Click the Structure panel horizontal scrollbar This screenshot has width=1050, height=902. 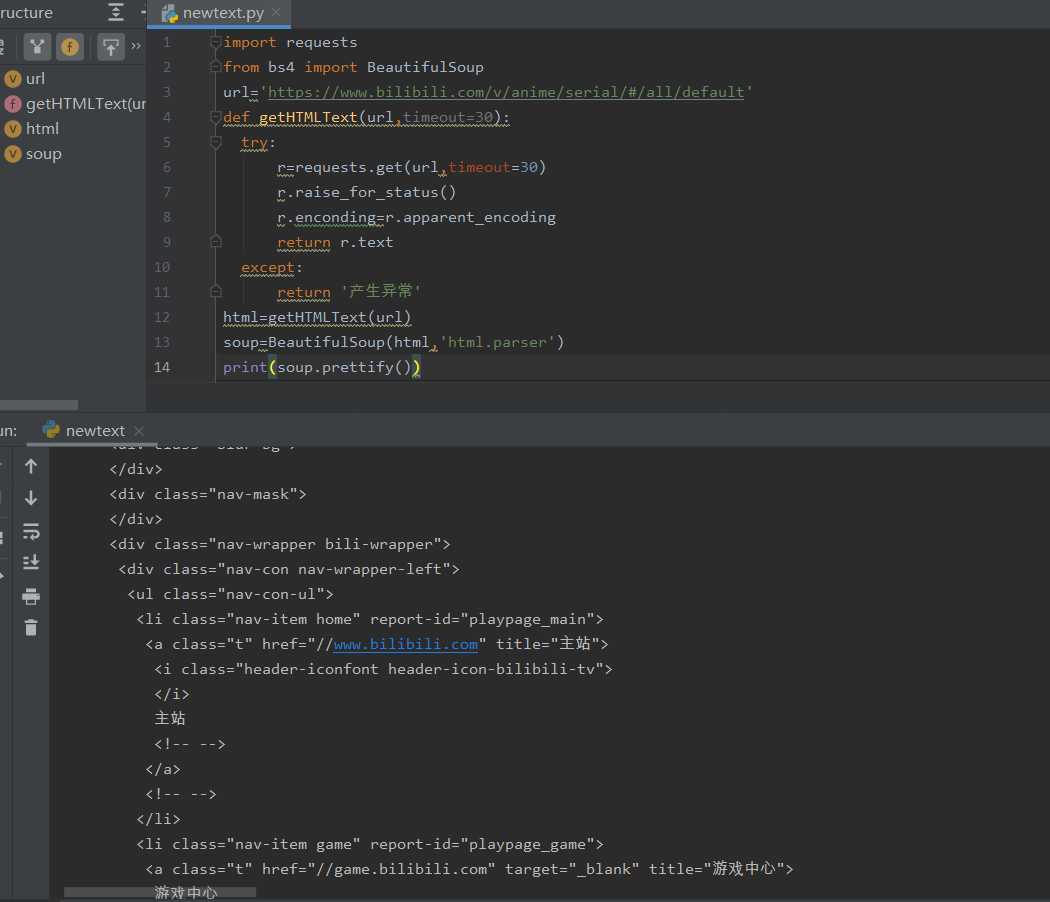click(x=39, y=404)
